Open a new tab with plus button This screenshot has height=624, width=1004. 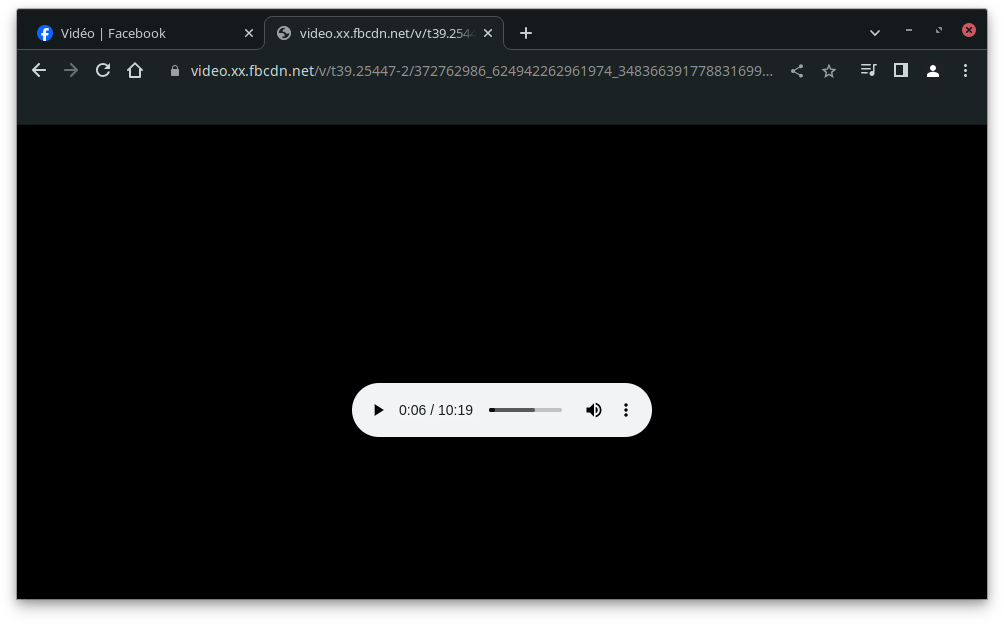point(526,33)
